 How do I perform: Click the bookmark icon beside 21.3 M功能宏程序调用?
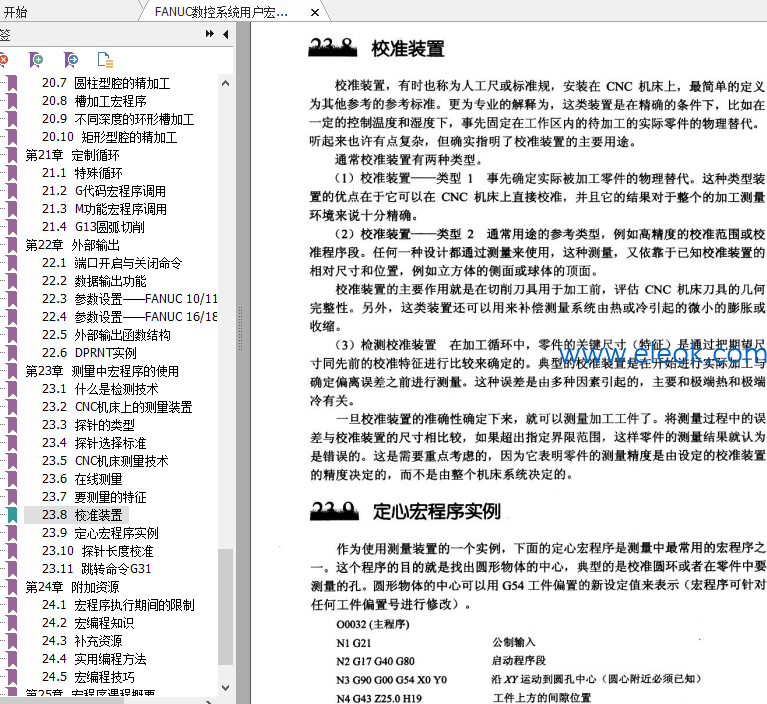tap(12, 209)
